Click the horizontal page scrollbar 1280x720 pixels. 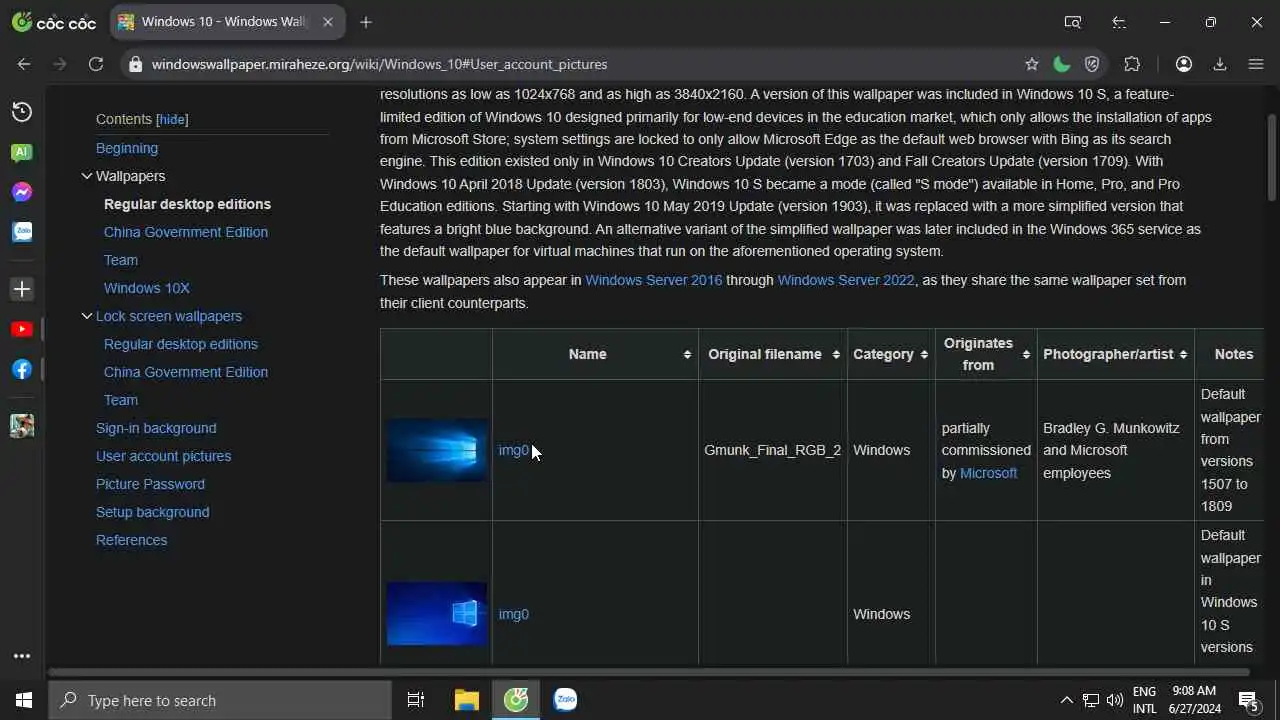(648, 672)
